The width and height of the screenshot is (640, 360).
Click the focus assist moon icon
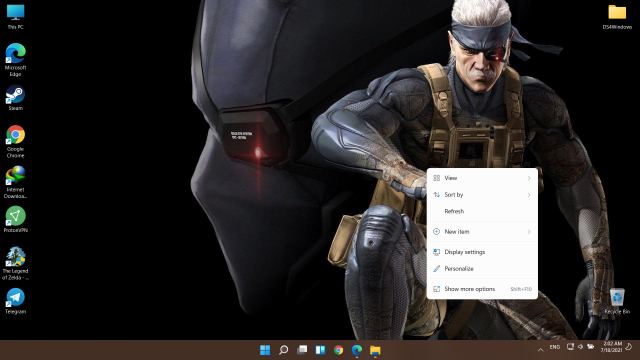click(629, 347)
